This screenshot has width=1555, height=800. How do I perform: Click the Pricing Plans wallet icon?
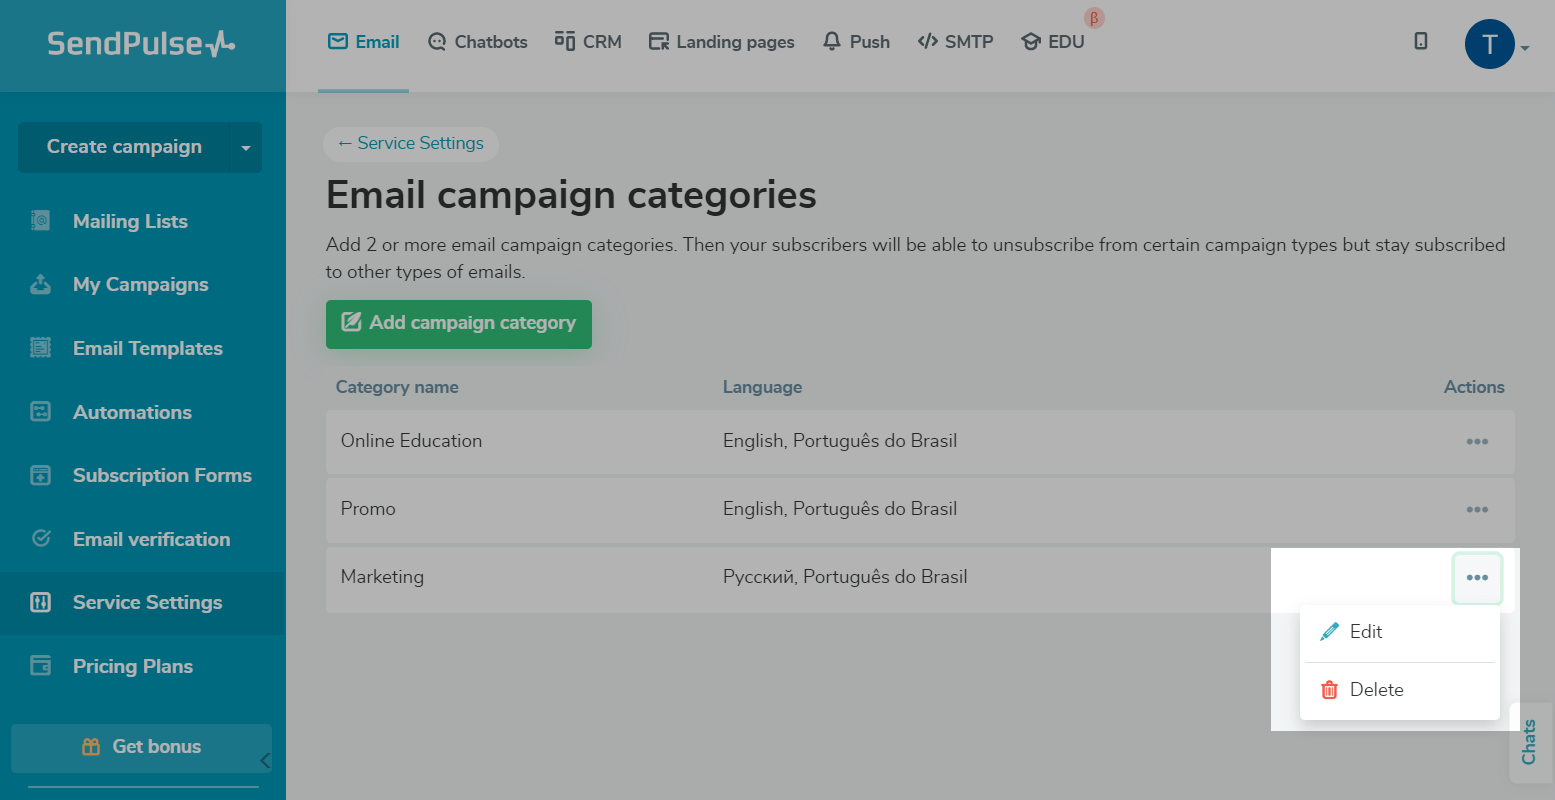click(x=40, y=666)
